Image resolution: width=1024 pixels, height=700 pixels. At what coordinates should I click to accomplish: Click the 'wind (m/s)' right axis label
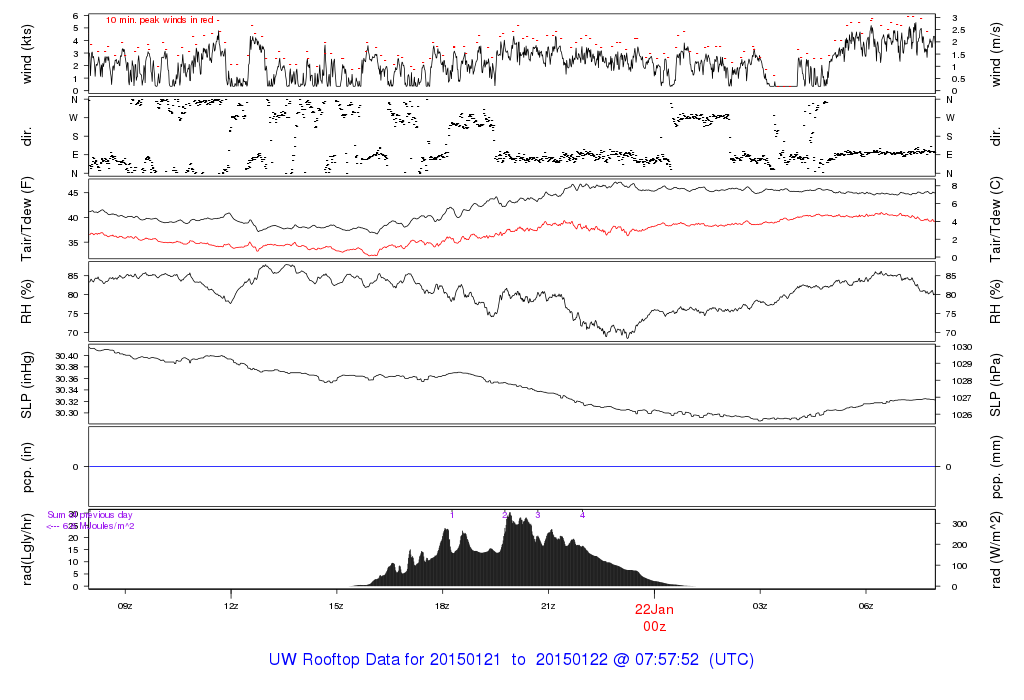[x=996, y=53]
